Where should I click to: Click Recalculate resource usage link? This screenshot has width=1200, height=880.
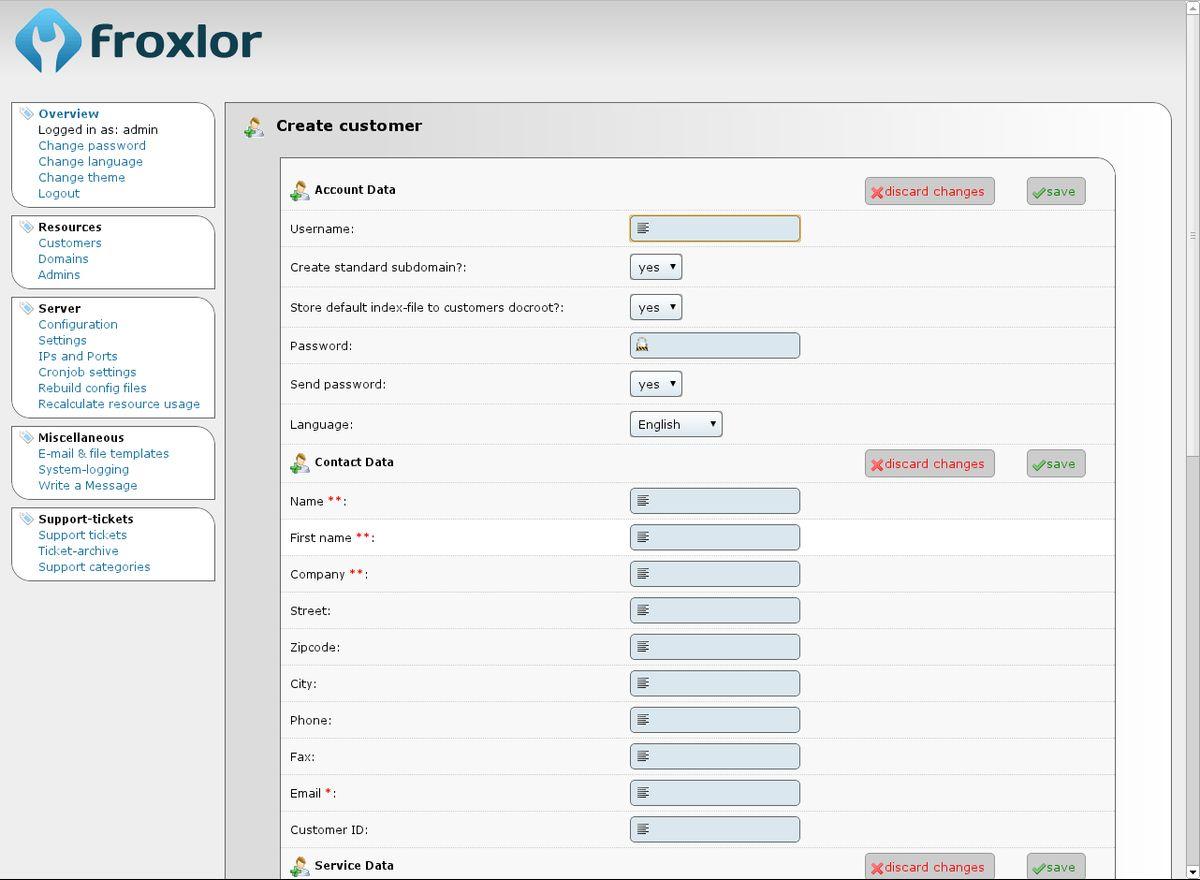tap(119, 405)
